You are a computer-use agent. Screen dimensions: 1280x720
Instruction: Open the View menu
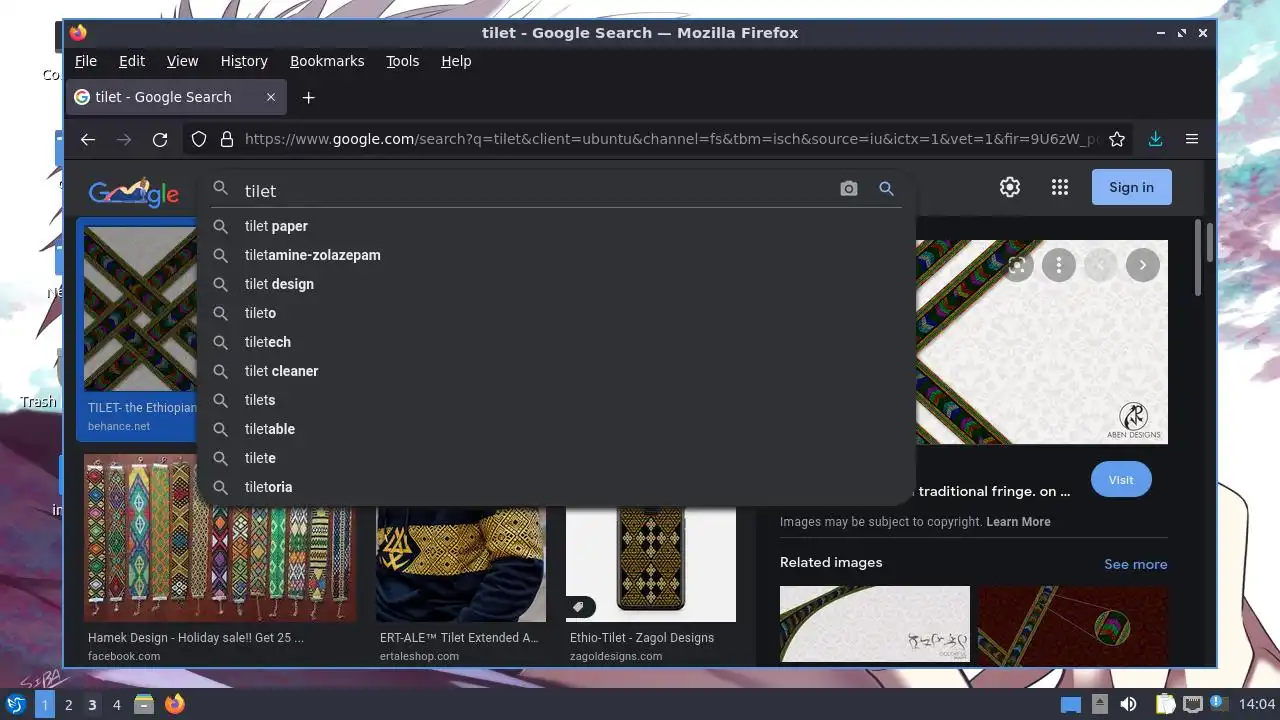coord(182,61)
